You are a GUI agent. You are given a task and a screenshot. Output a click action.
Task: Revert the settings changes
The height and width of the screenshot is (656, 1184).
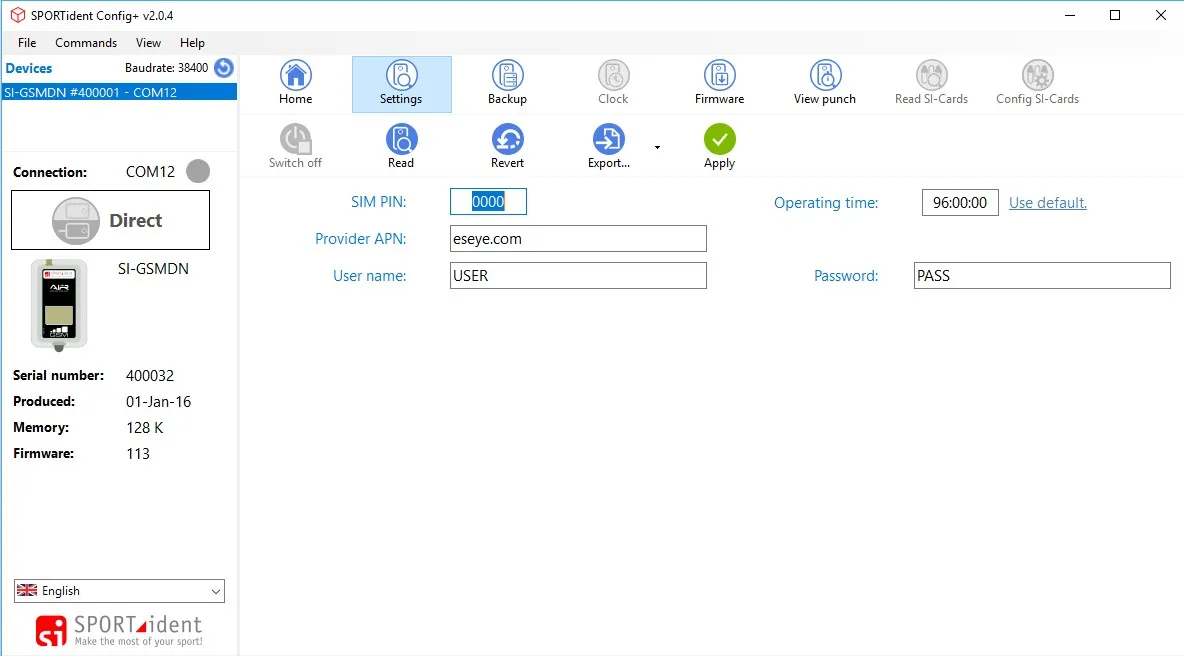point(507,146)
